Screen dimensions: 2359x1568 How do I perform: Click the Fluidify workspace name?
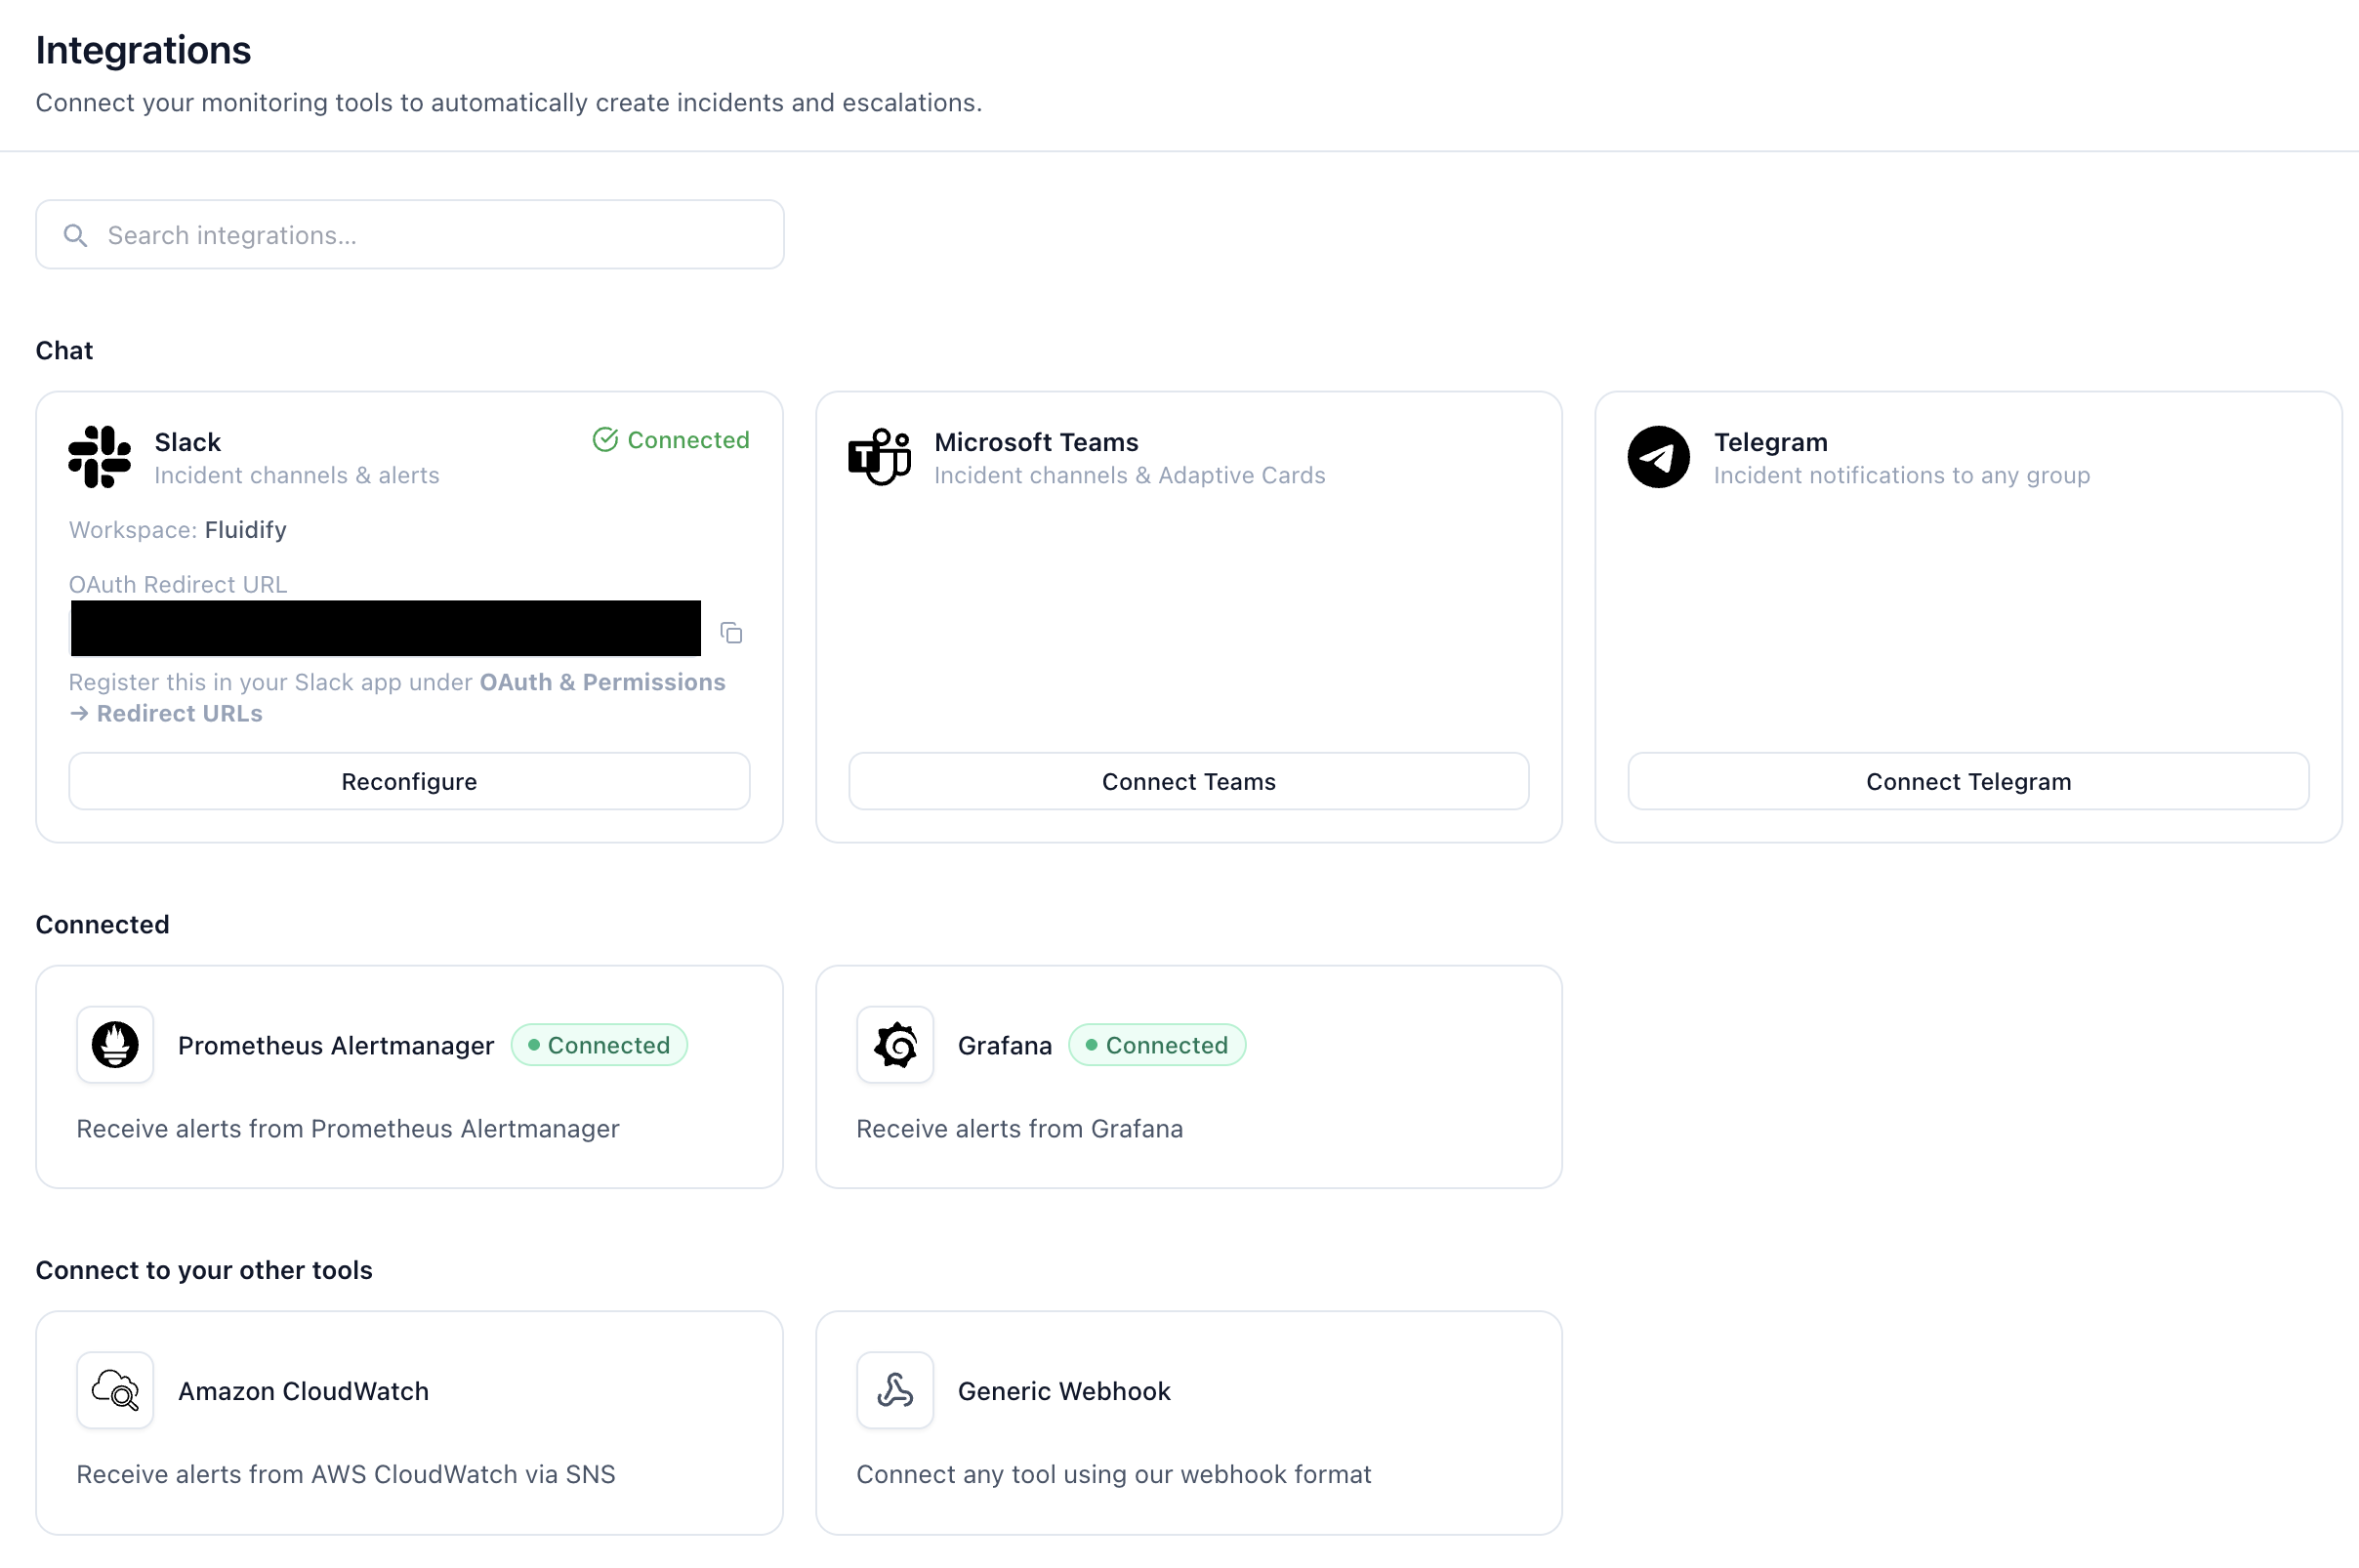245,530
